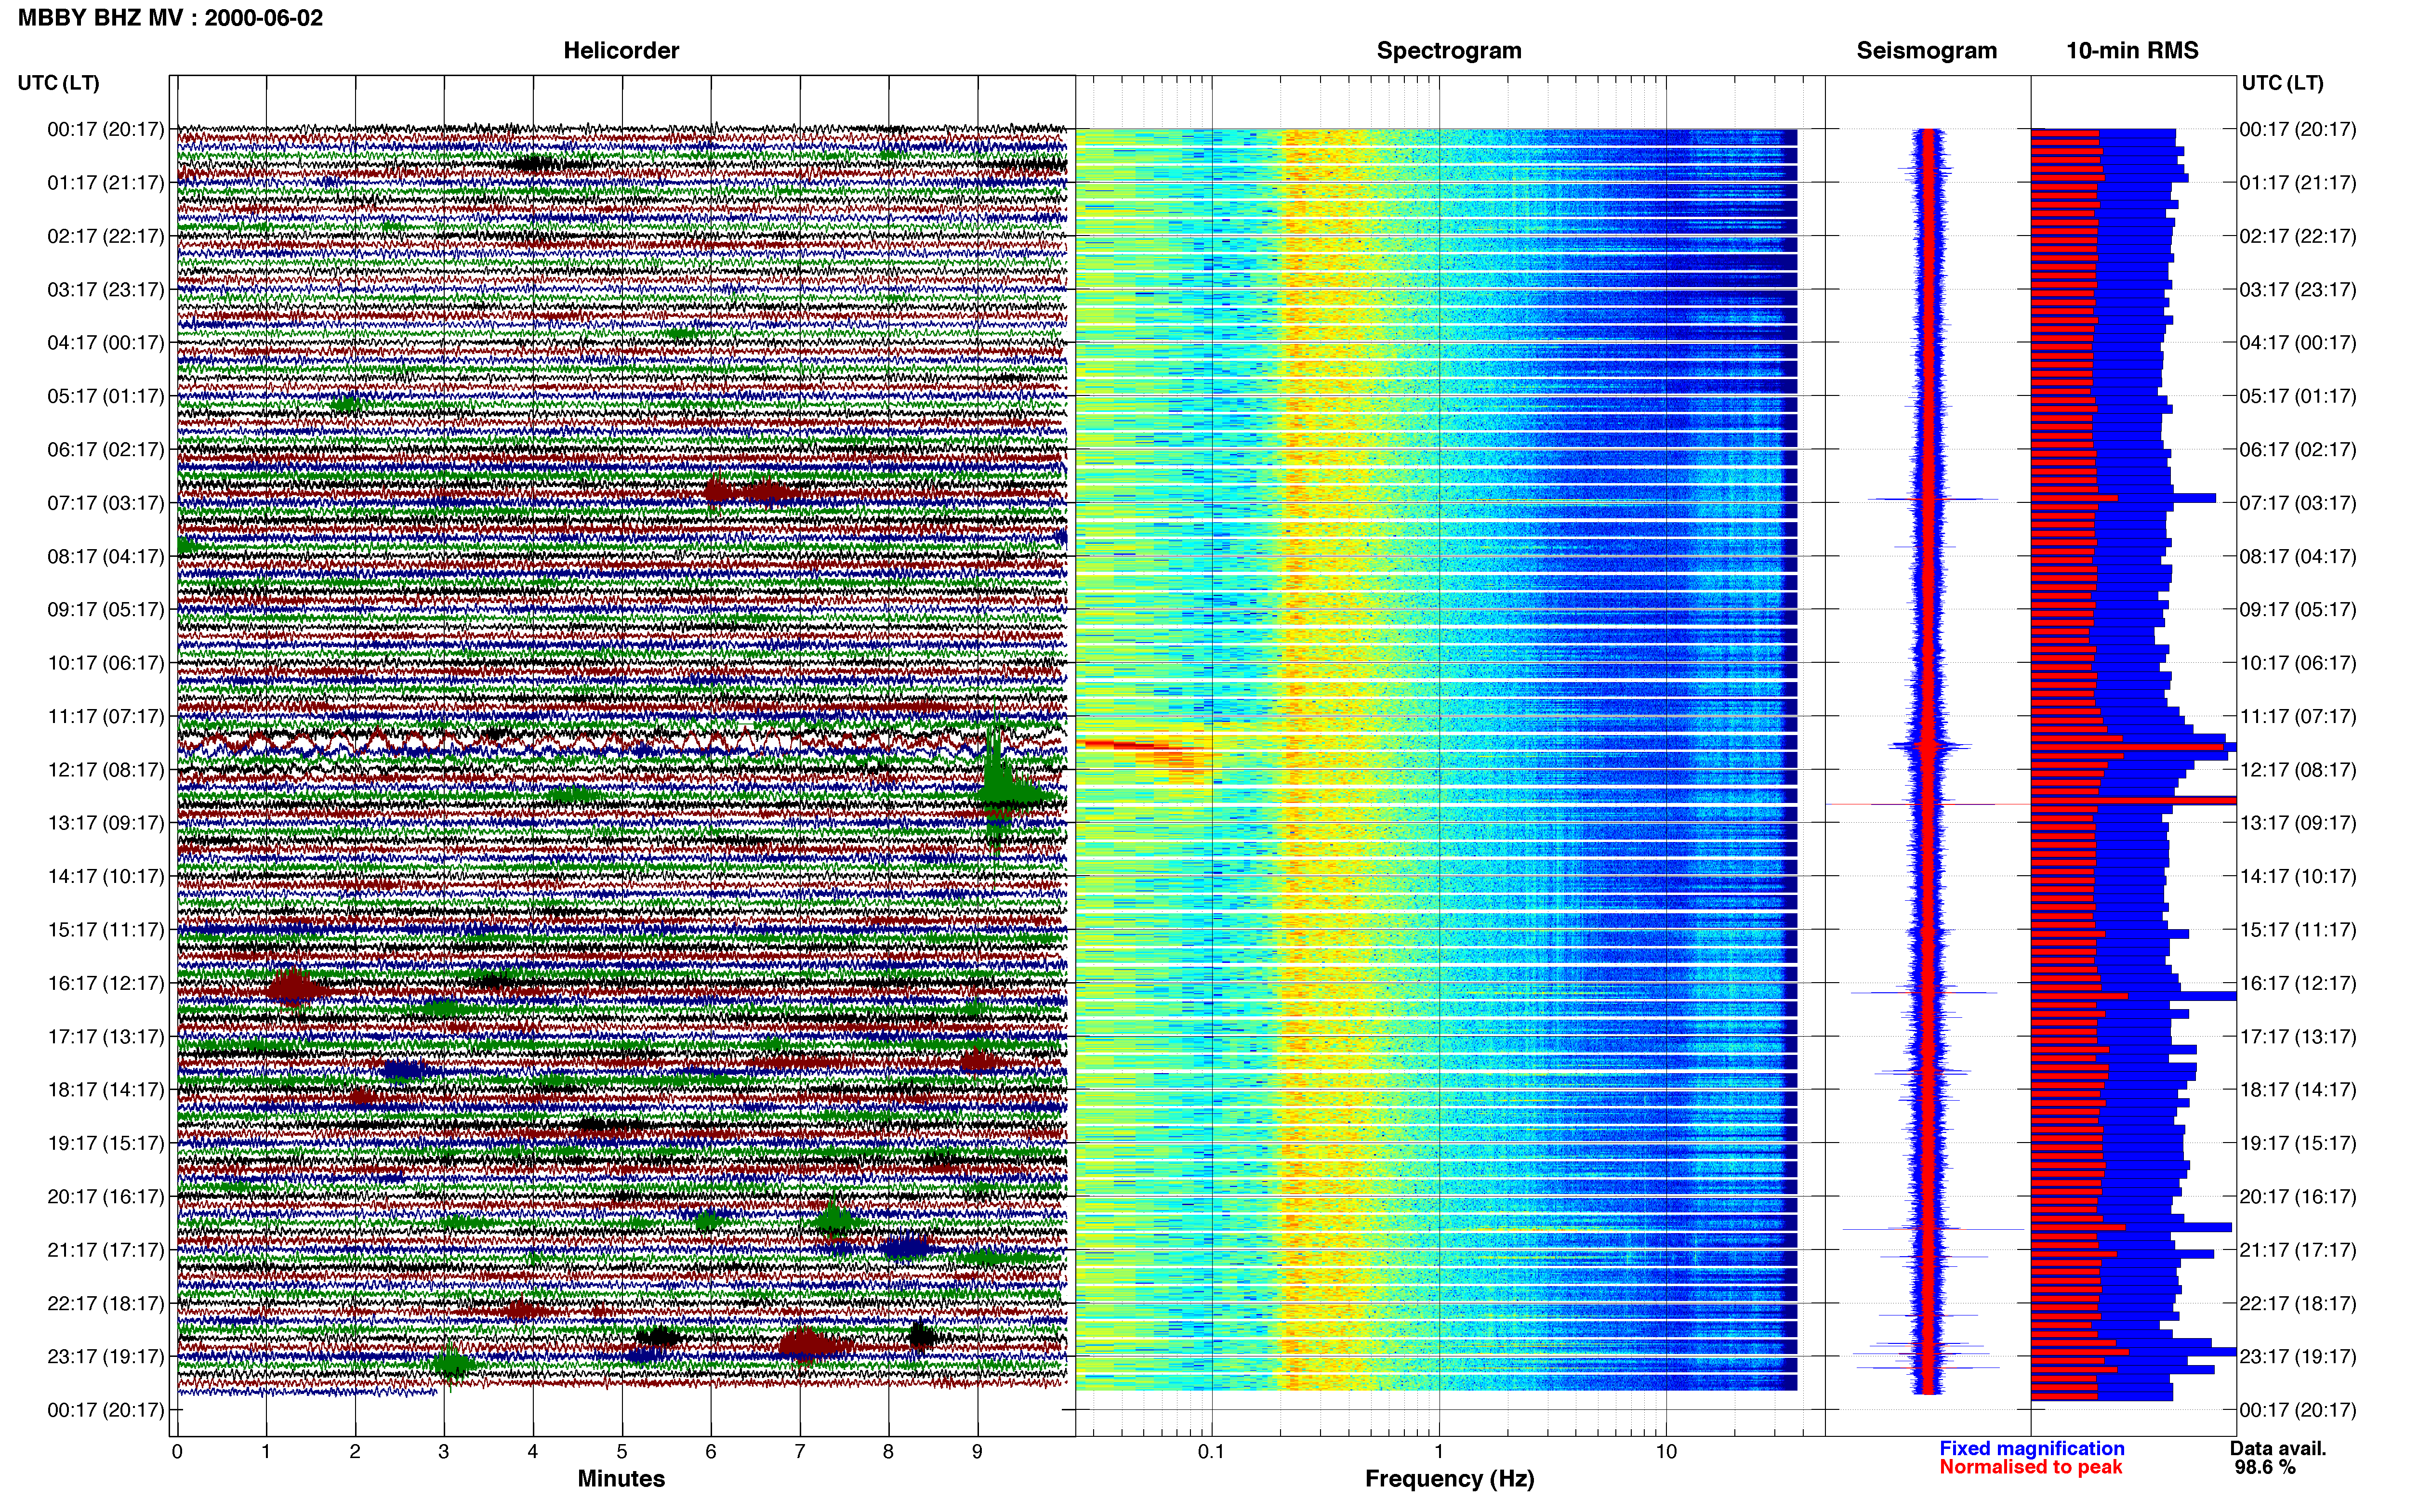Click left time label '07:17 (03:17)'
This screenshot has width=2418, height=1512.
(106, 503)
